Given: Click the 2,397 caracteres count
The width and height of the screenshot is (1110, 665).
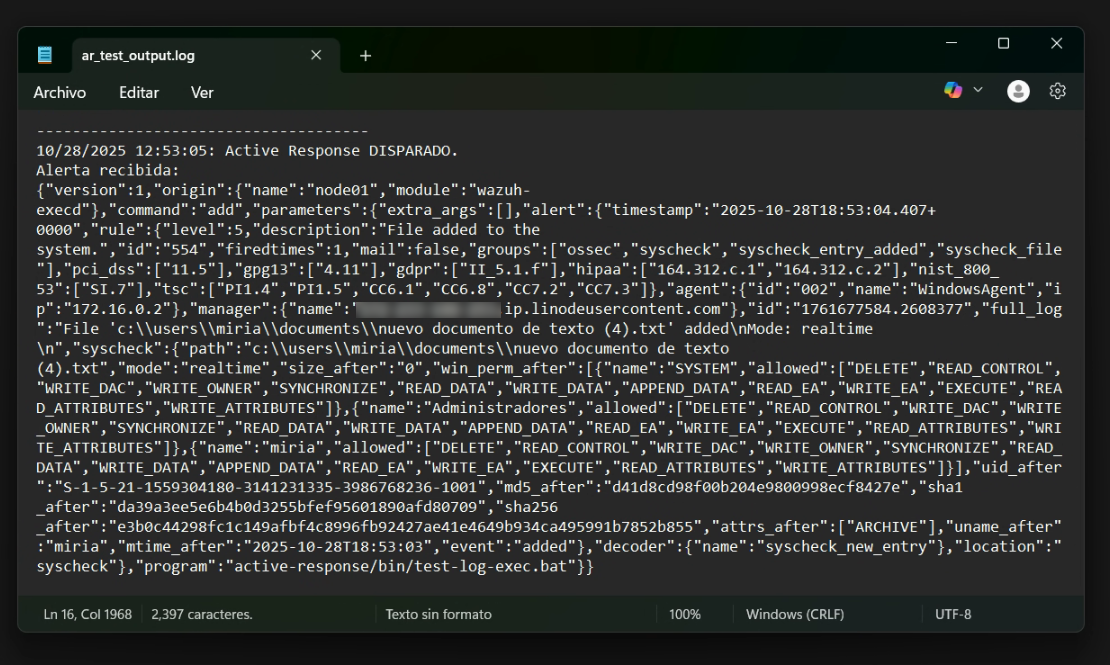Looking at the screenshot, I should point(202,614).
